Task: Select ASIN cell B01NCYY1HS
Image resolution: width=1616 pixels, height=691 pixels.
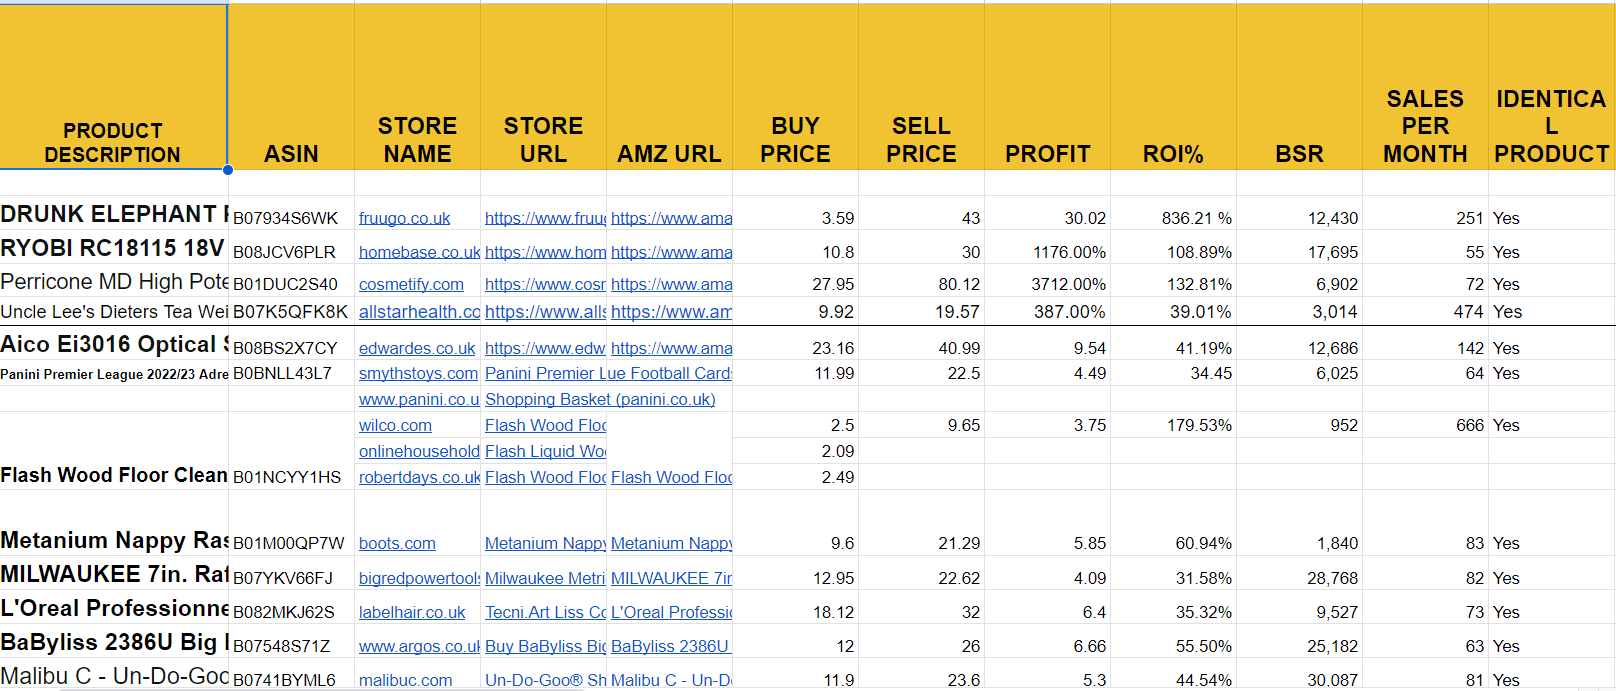Action: click(291, 451)
